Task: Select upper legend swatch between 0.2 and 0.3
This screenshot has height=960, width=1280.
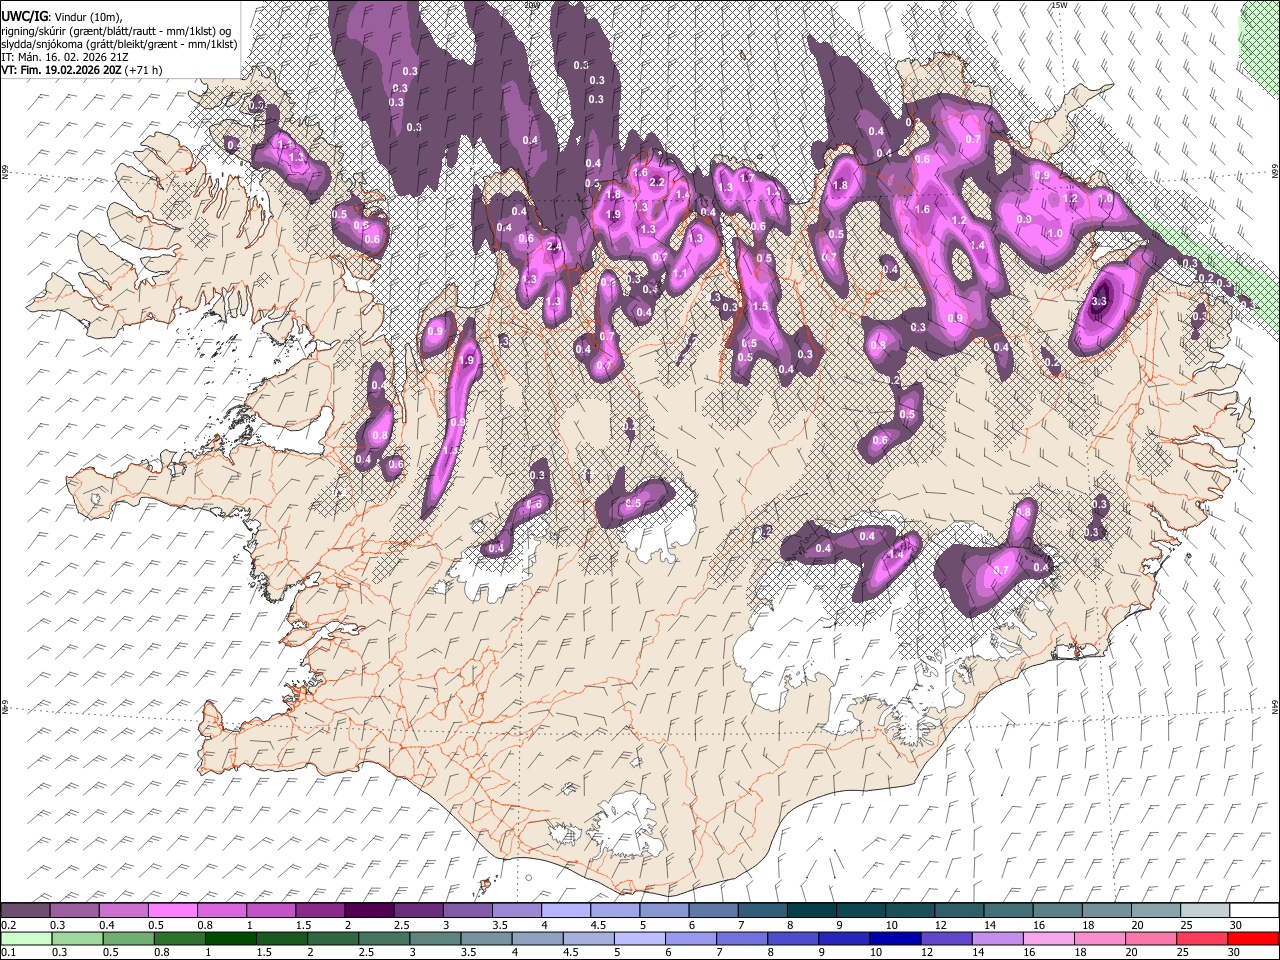Action: [25, 910]
